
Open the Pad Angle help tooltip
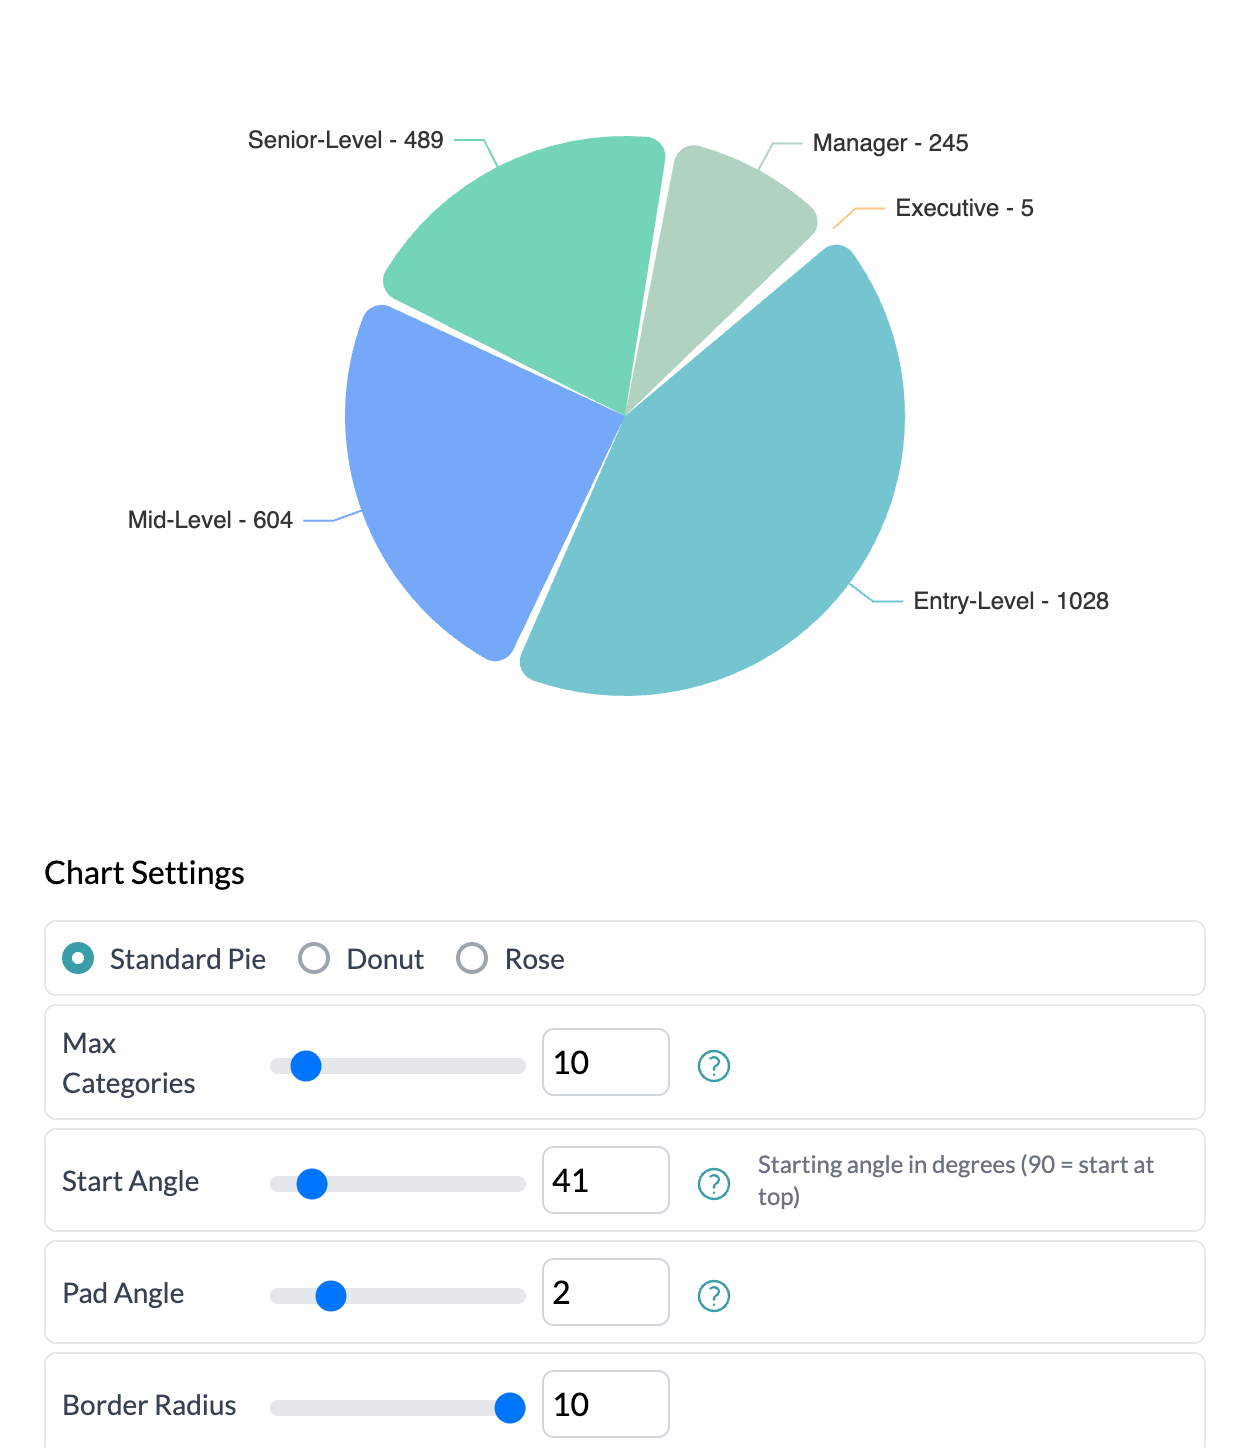(x=713, y=1295)
